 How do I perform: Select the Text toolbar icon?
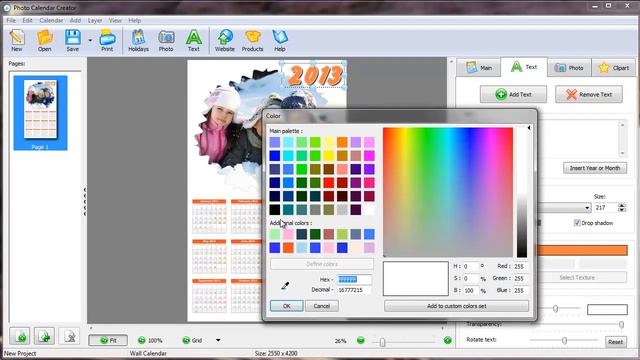point(193,41)
